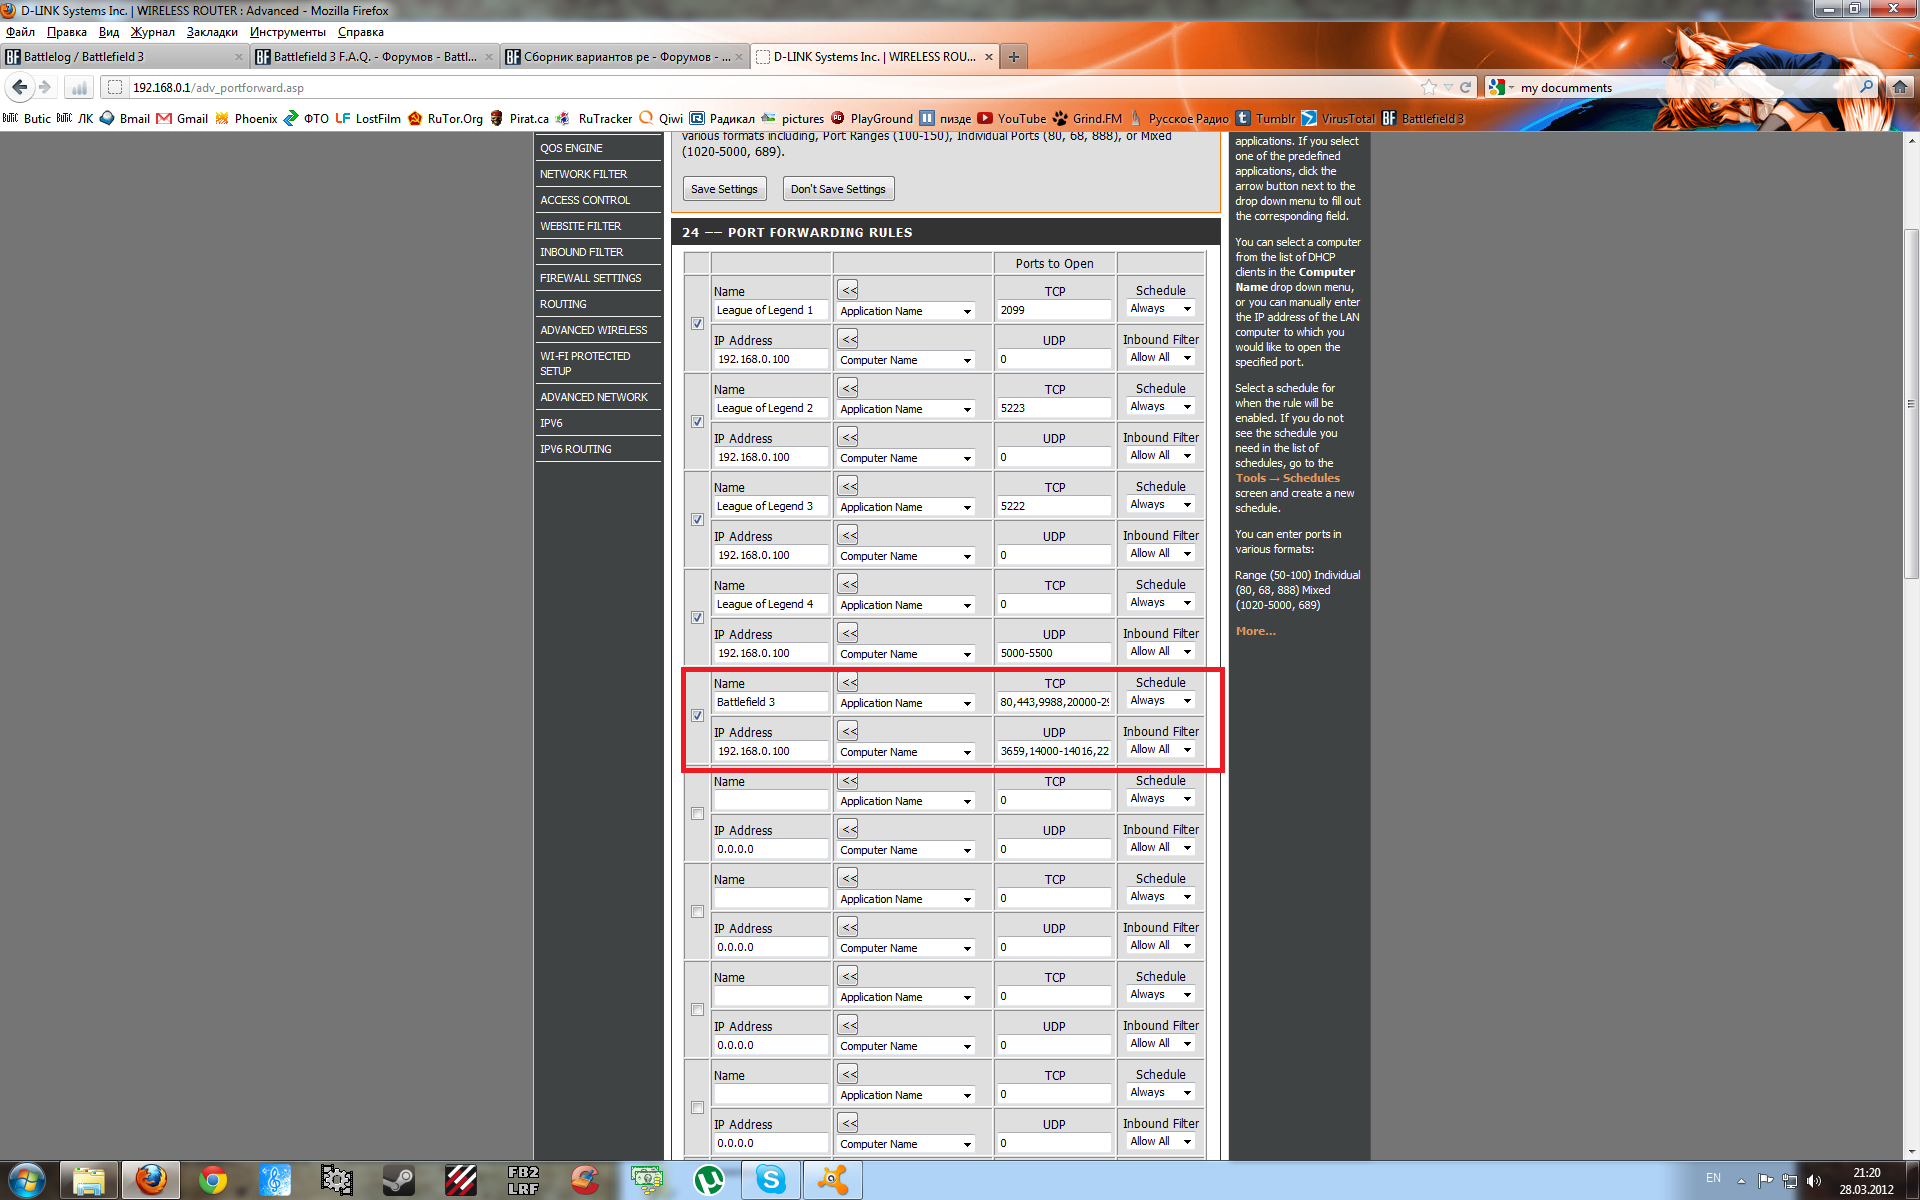Expand Application Name dropdown for Battlefield 3

pyautogui.click(x=906, y=703)
